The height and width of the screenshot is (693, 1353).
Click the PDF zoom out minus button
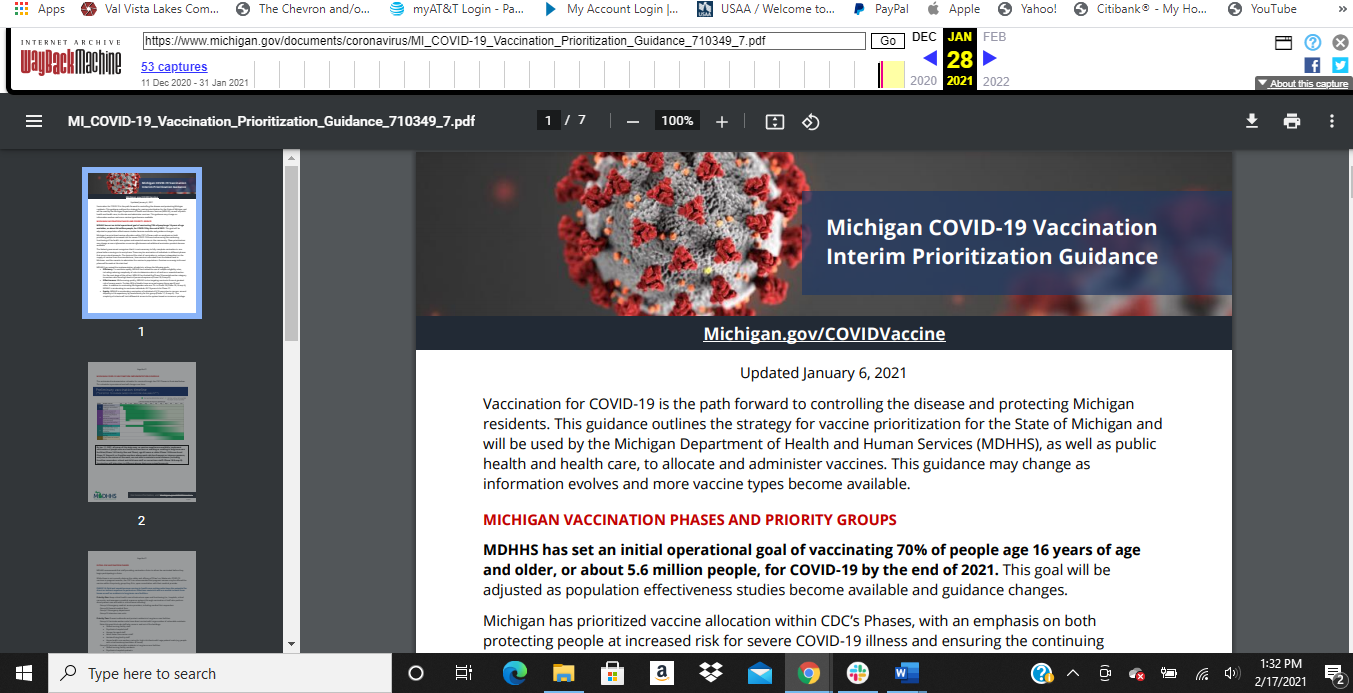[632, 121]
